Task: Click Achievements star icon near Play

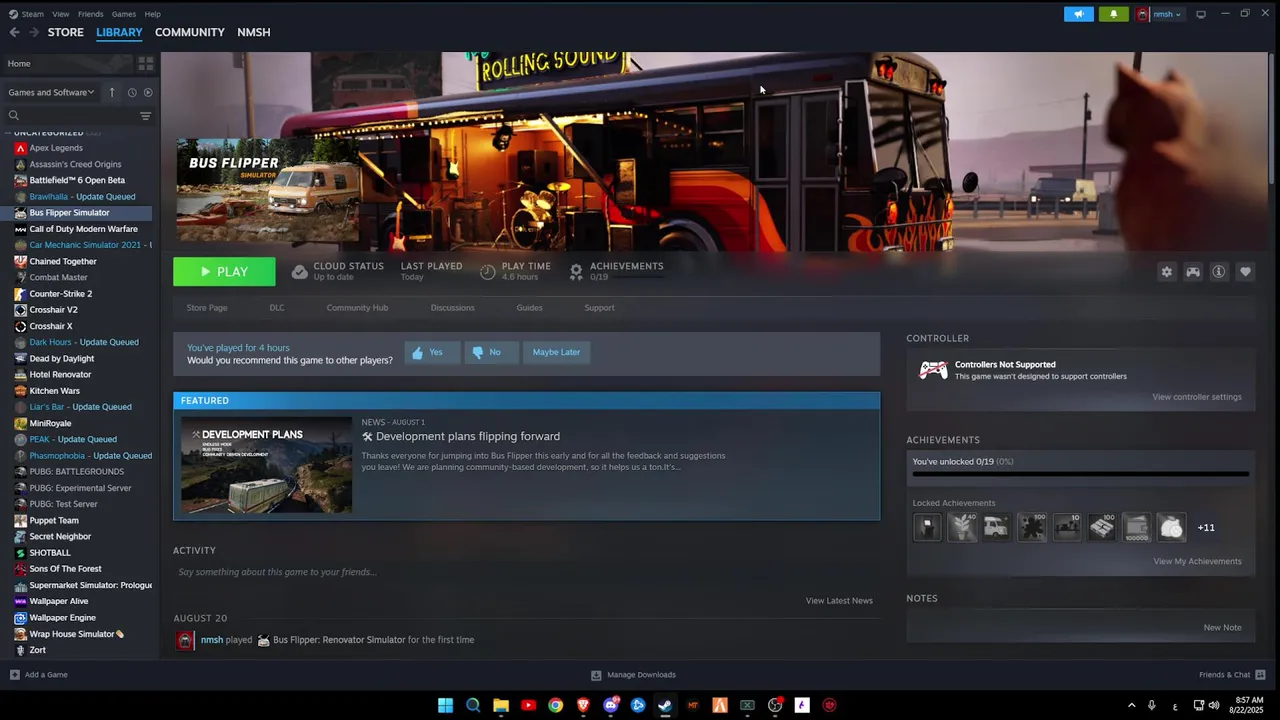Action: (x=576, y=272)
